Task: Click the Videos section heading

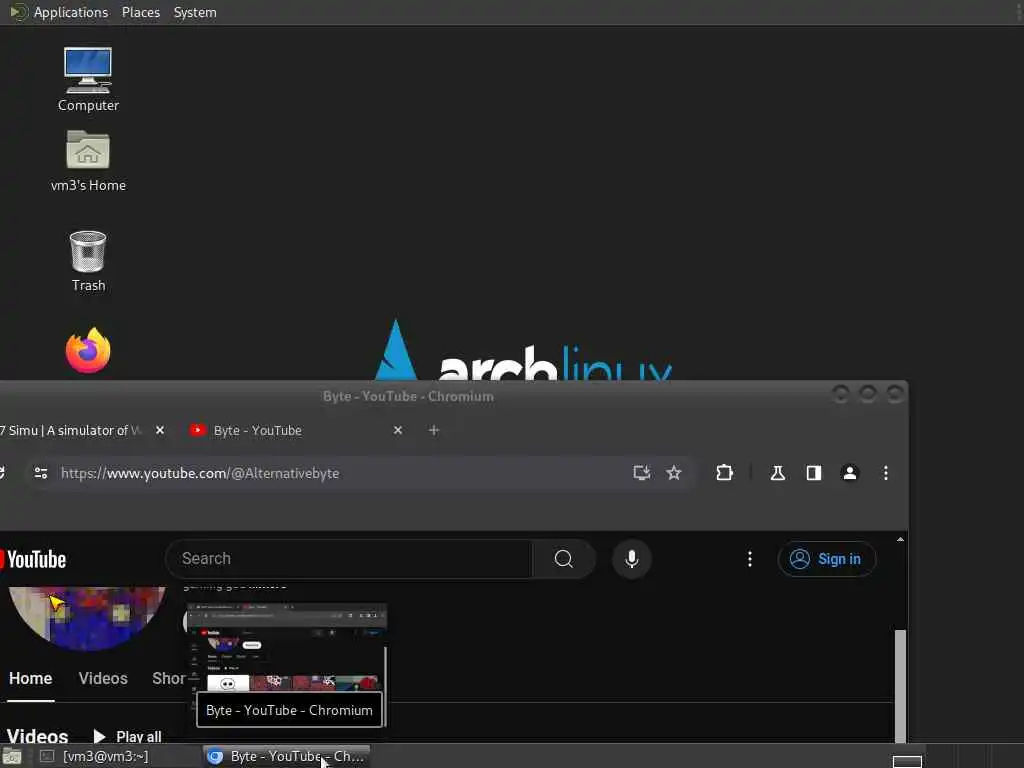Action: pyautogui.click(x=38, y=737)
